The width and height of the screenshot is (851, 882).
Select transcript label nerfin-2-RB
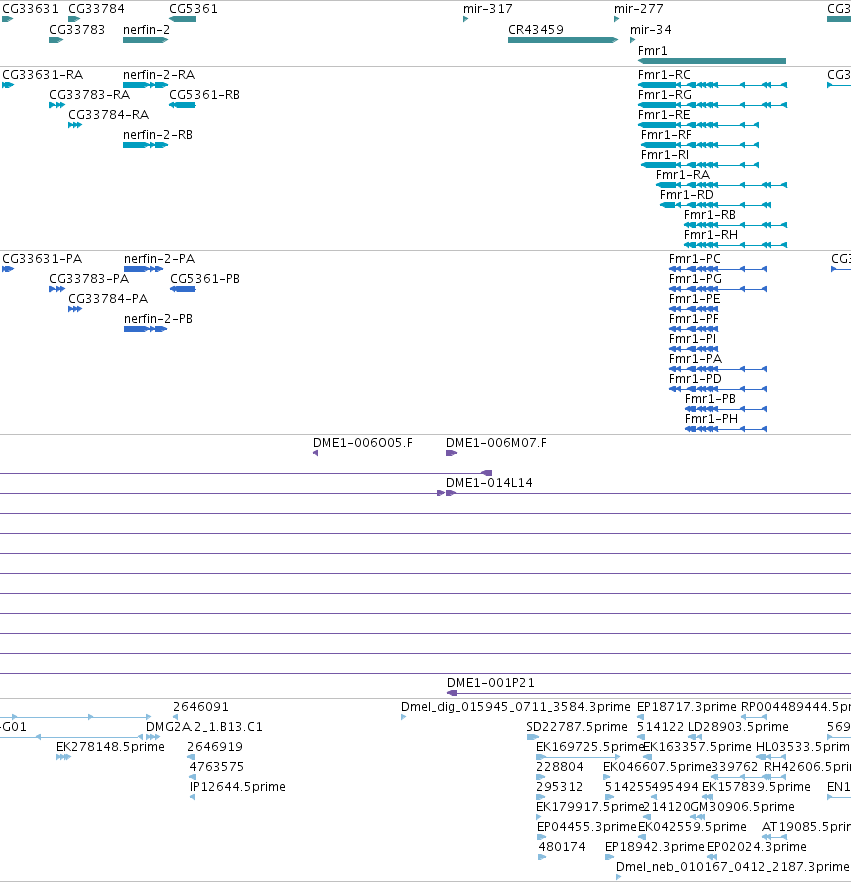coord(158,135)
